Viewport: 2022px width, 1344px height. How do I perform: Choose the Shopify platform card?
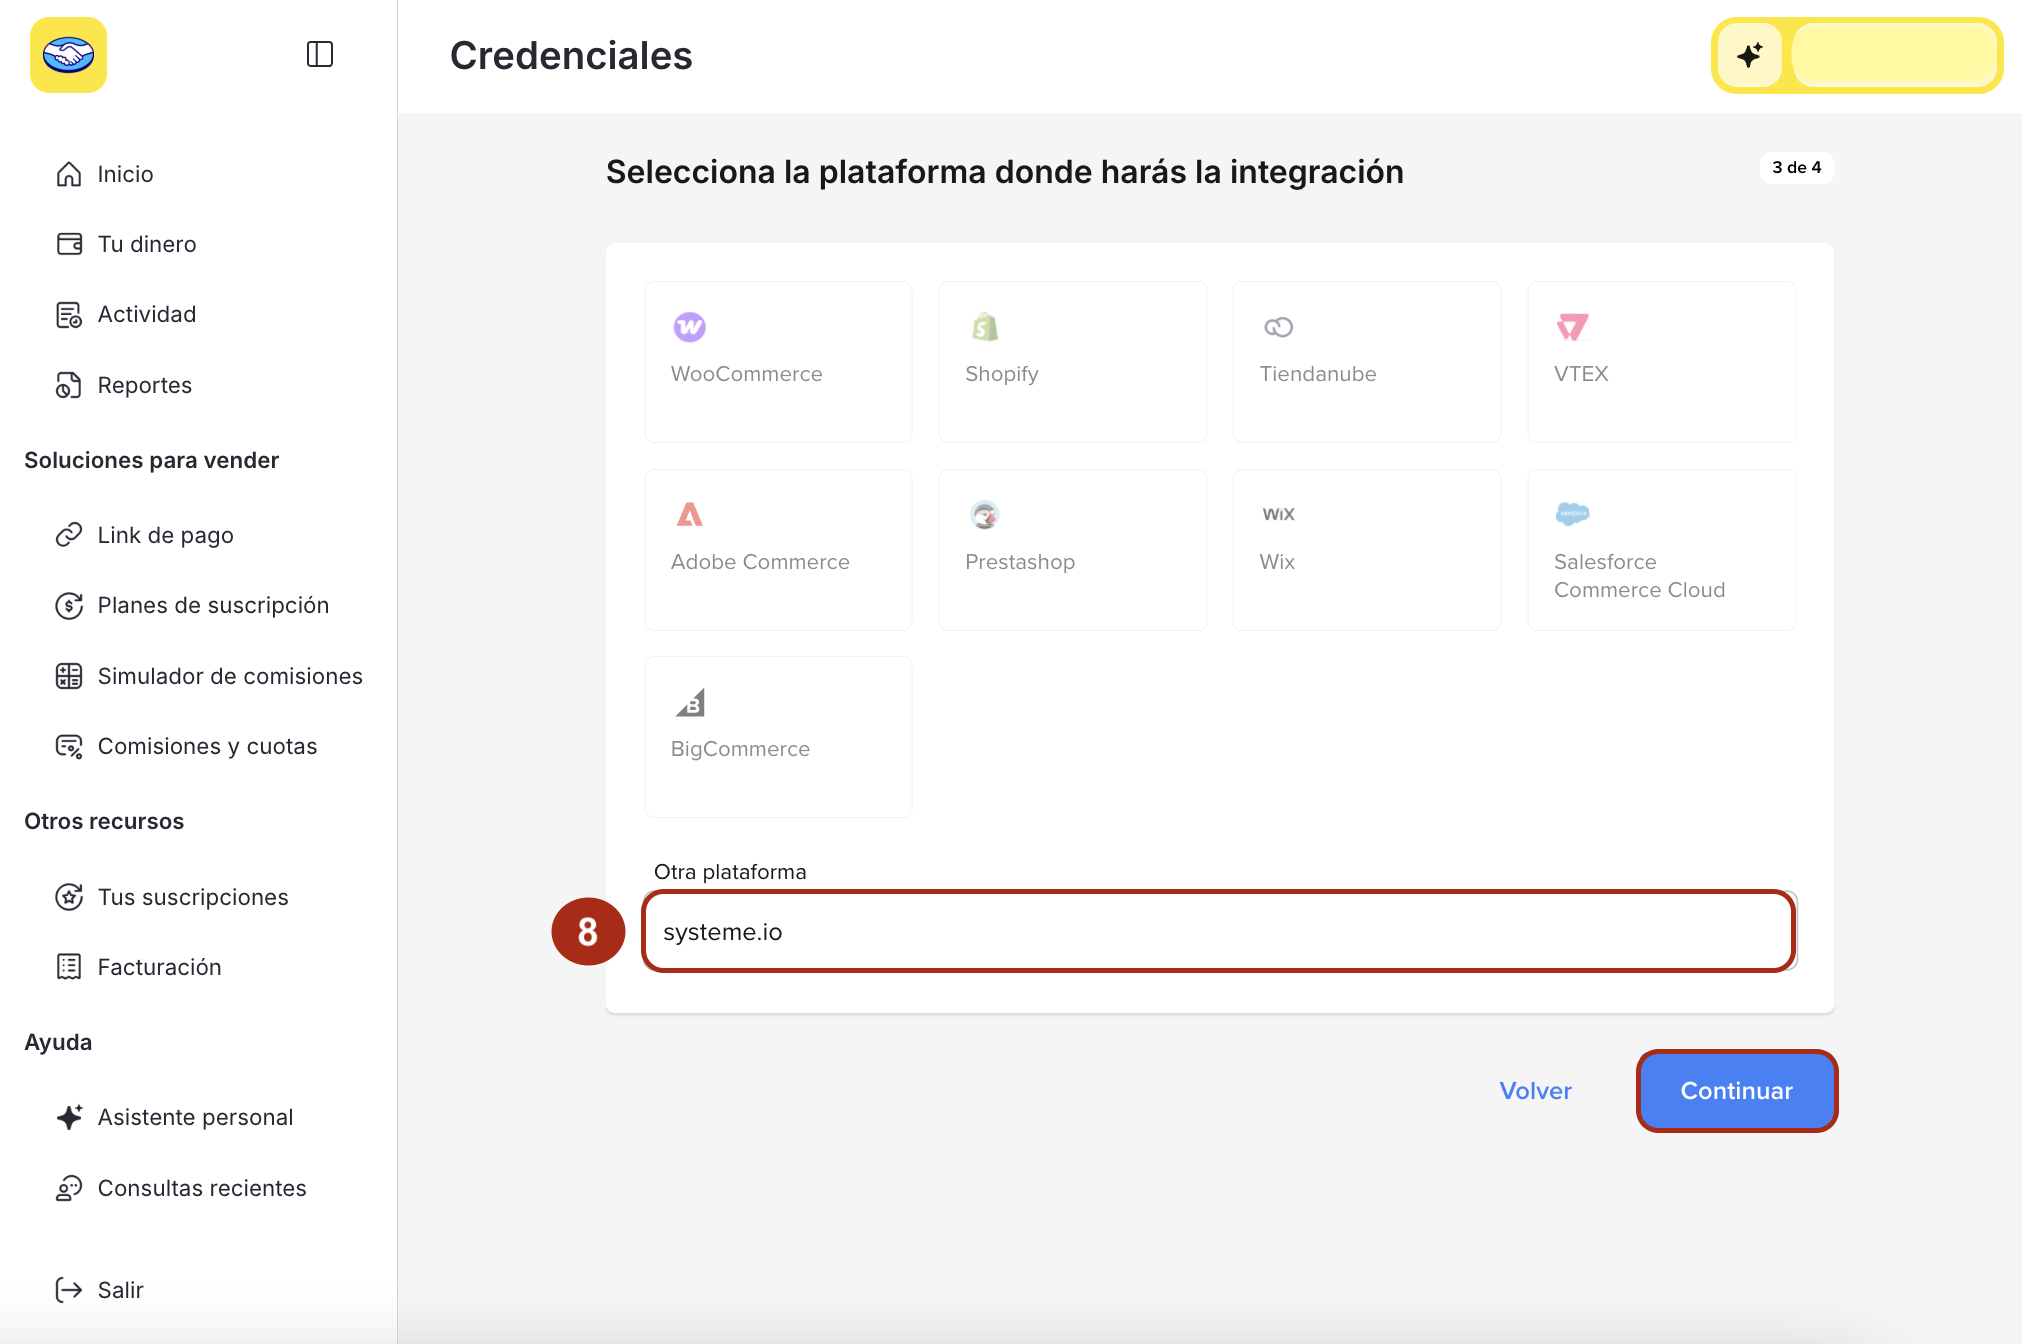[x=1073, y=362]
